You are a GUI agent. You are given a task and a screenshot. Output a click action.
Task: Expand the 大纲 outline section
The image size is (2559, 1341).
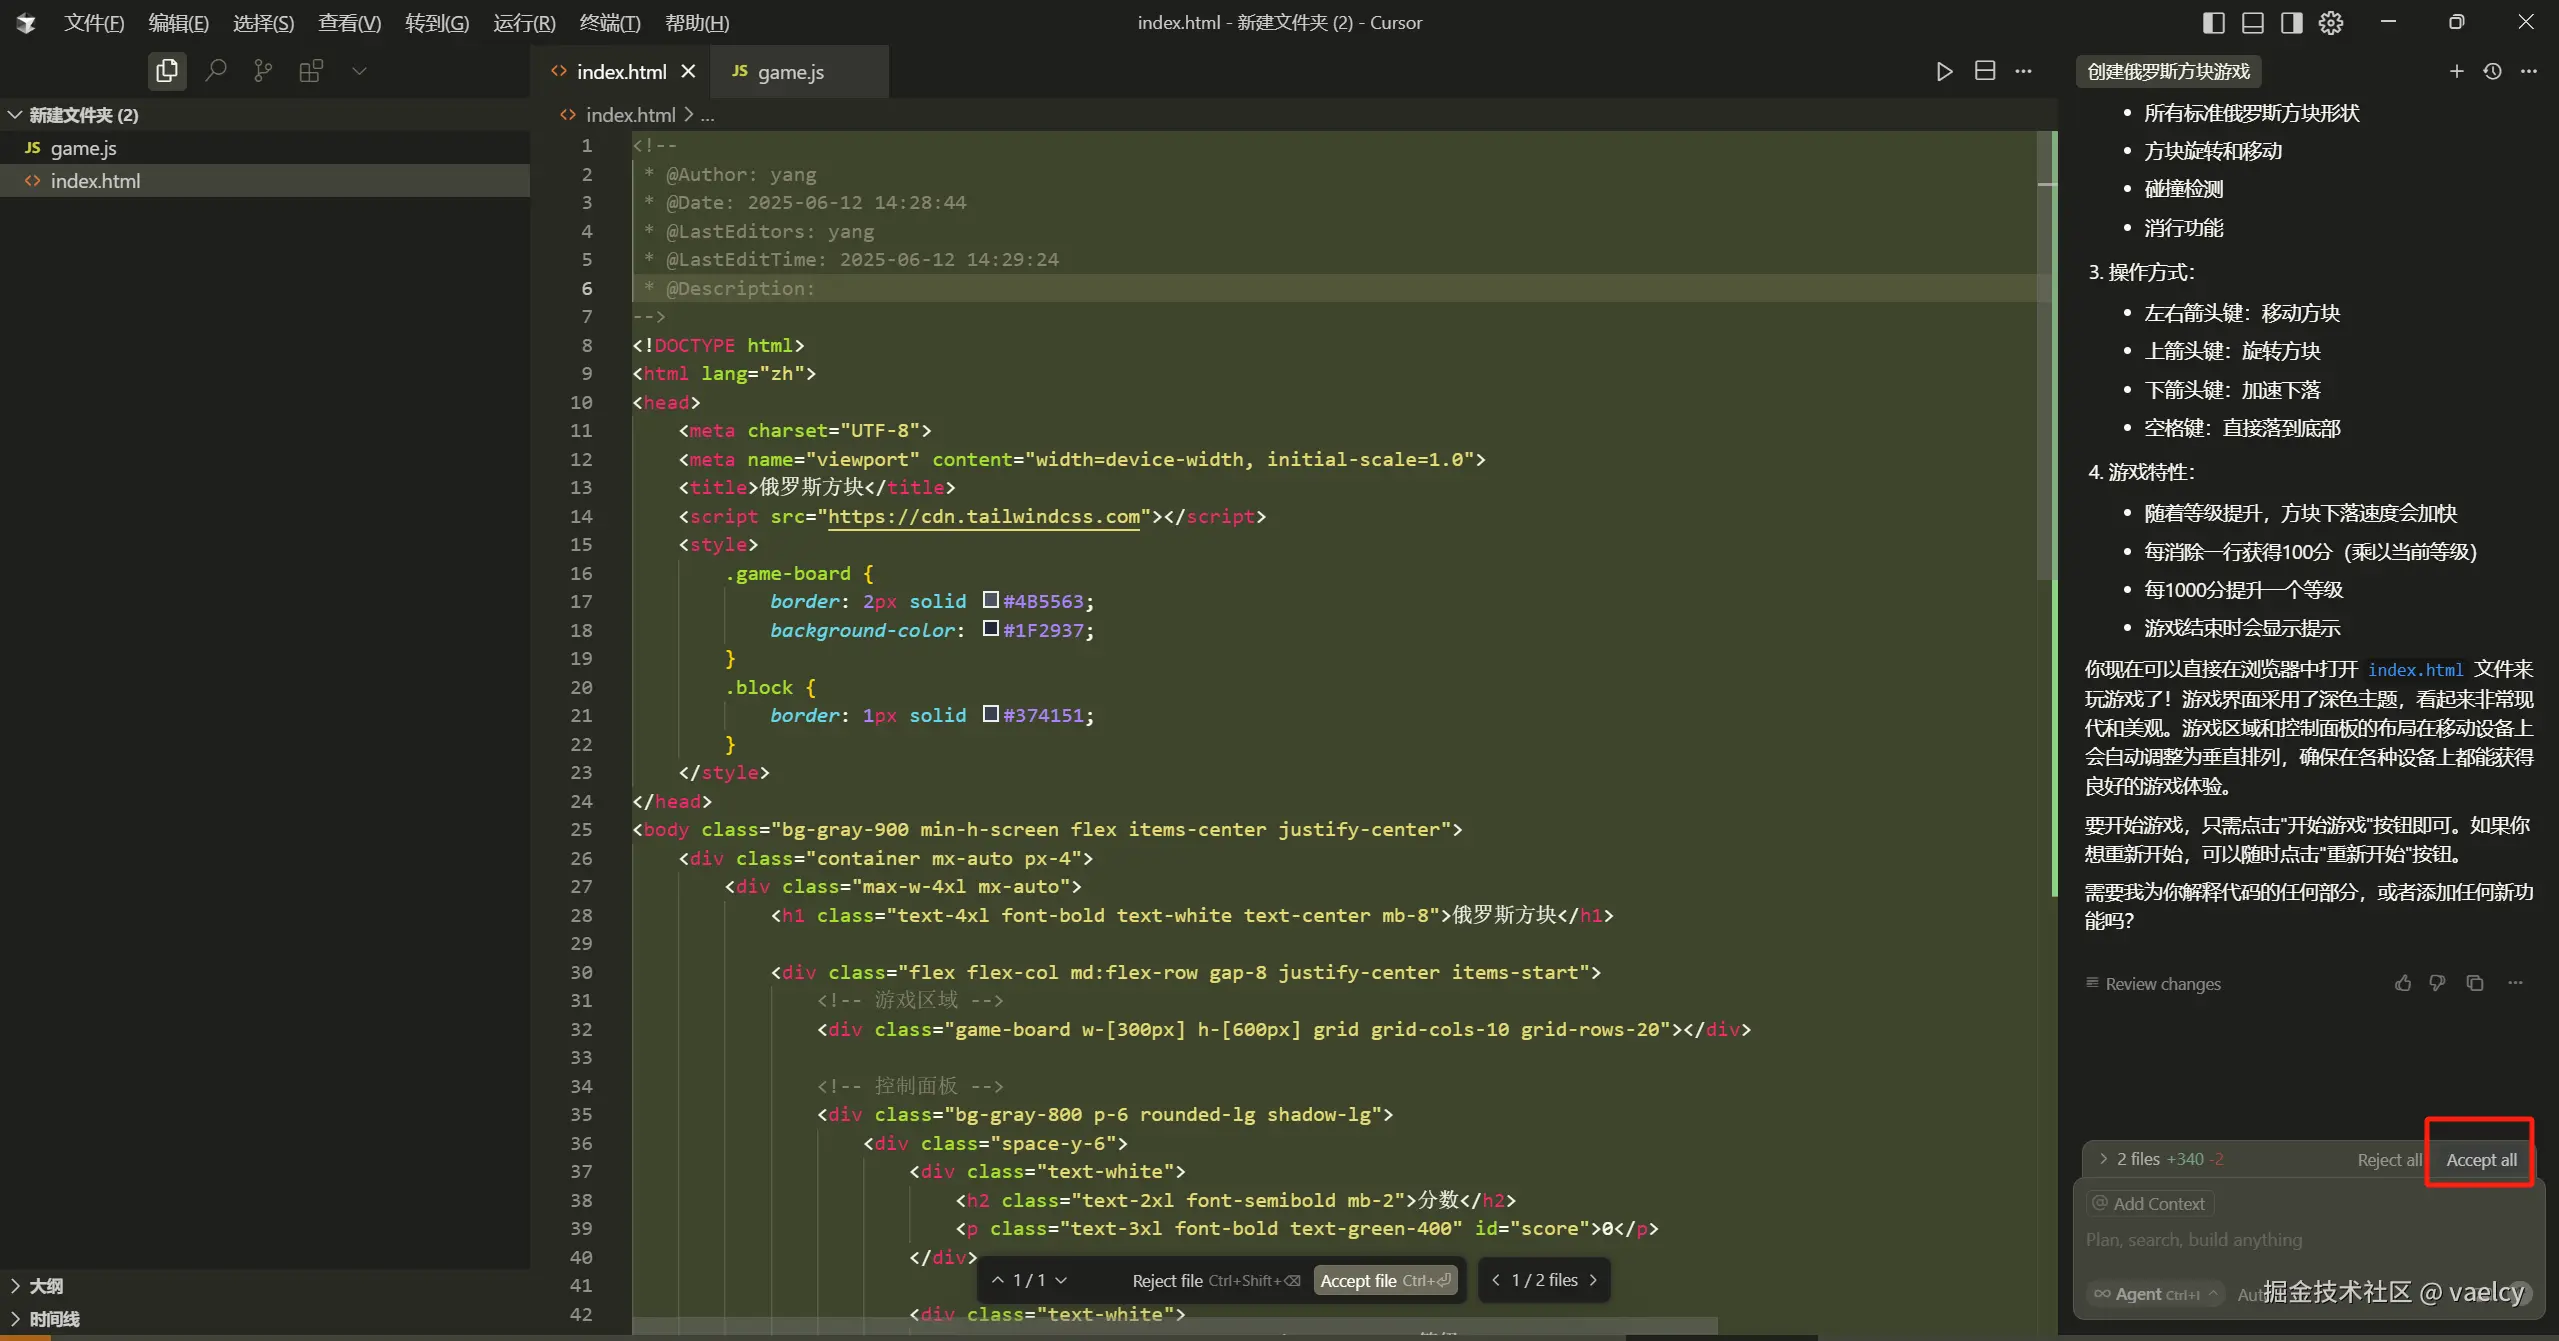(44, 1286)
